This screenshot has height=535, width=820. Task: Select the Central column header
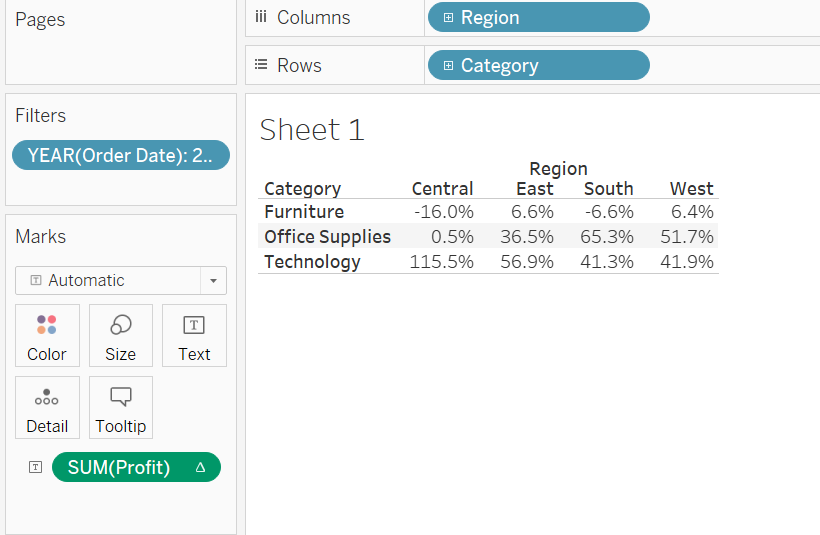pyautogui.click(x=442, y=188)
